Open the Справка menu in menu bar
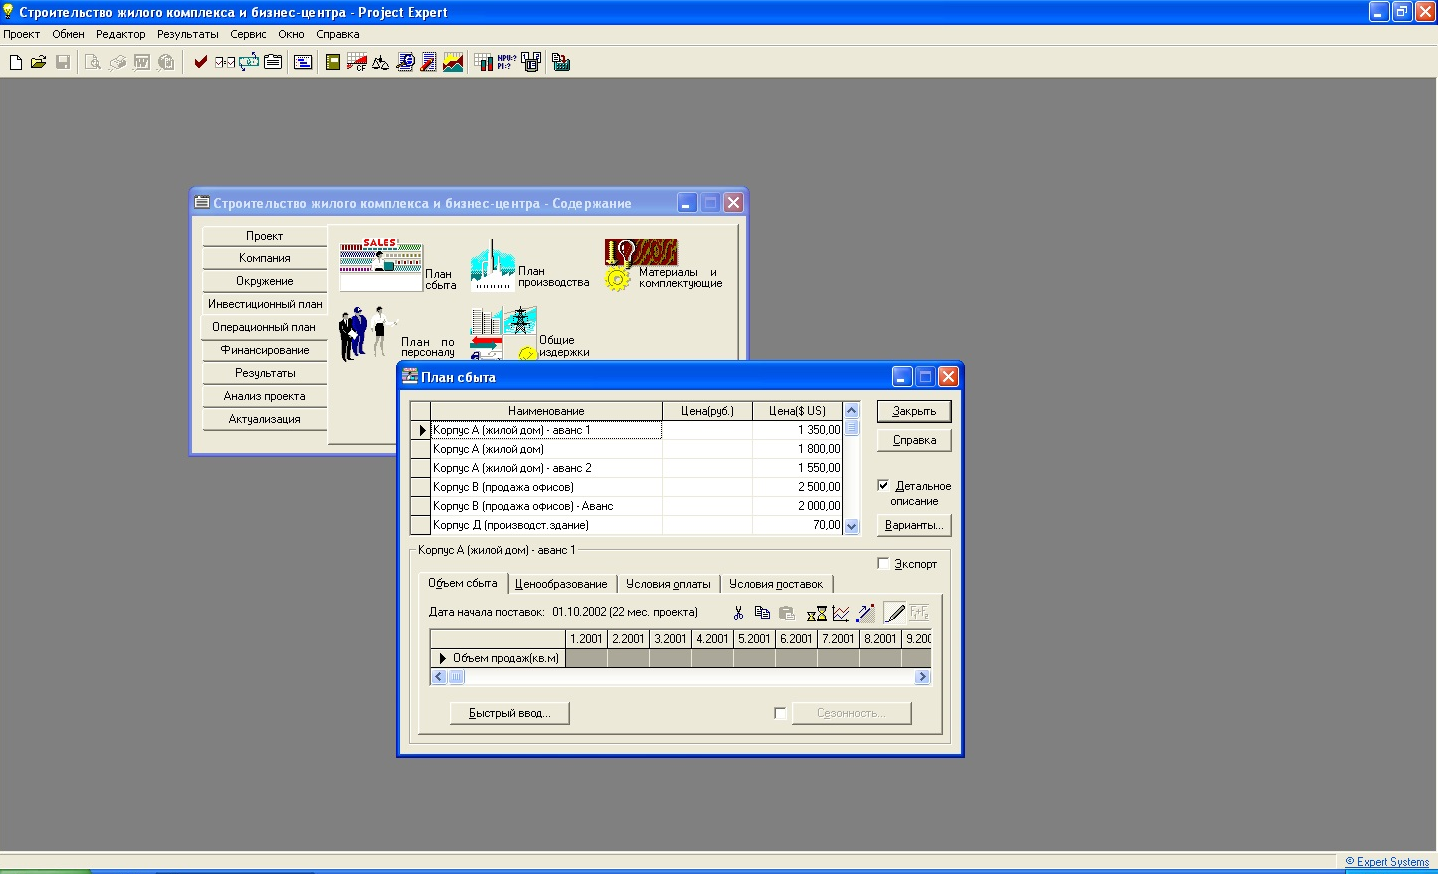Viewport: 1438px width, 874px height. [x=338, y=34]
